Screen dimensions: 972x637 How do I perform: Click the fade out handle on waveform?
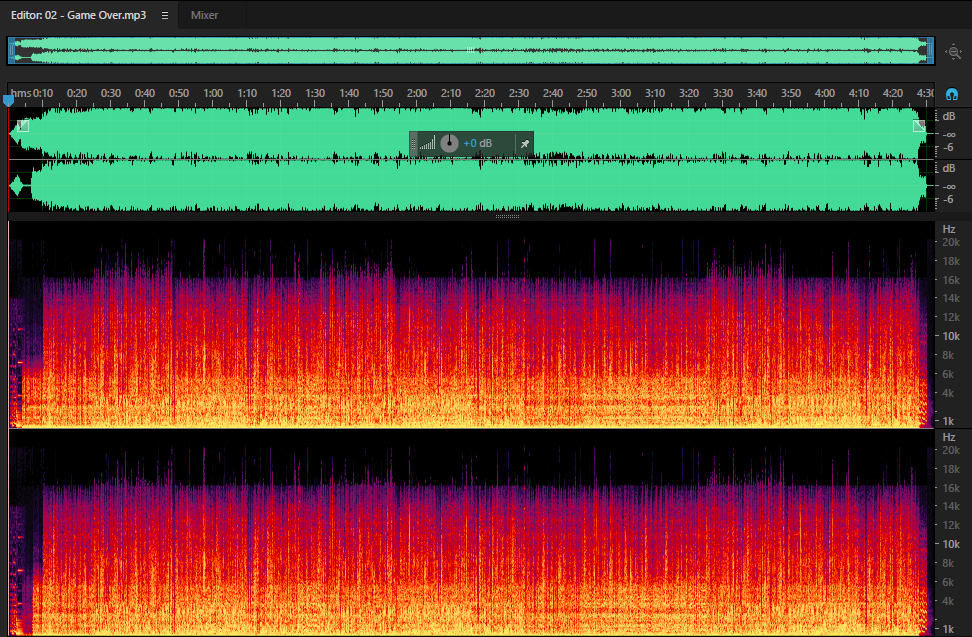pos(919,126)
